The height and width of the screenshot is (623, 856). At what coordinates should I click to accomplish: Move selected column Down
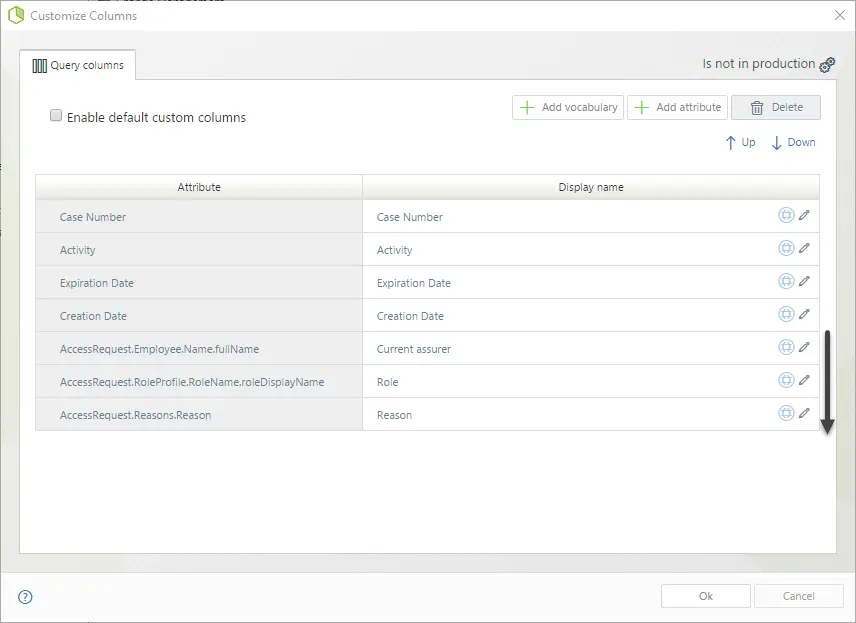coord(793,143)
